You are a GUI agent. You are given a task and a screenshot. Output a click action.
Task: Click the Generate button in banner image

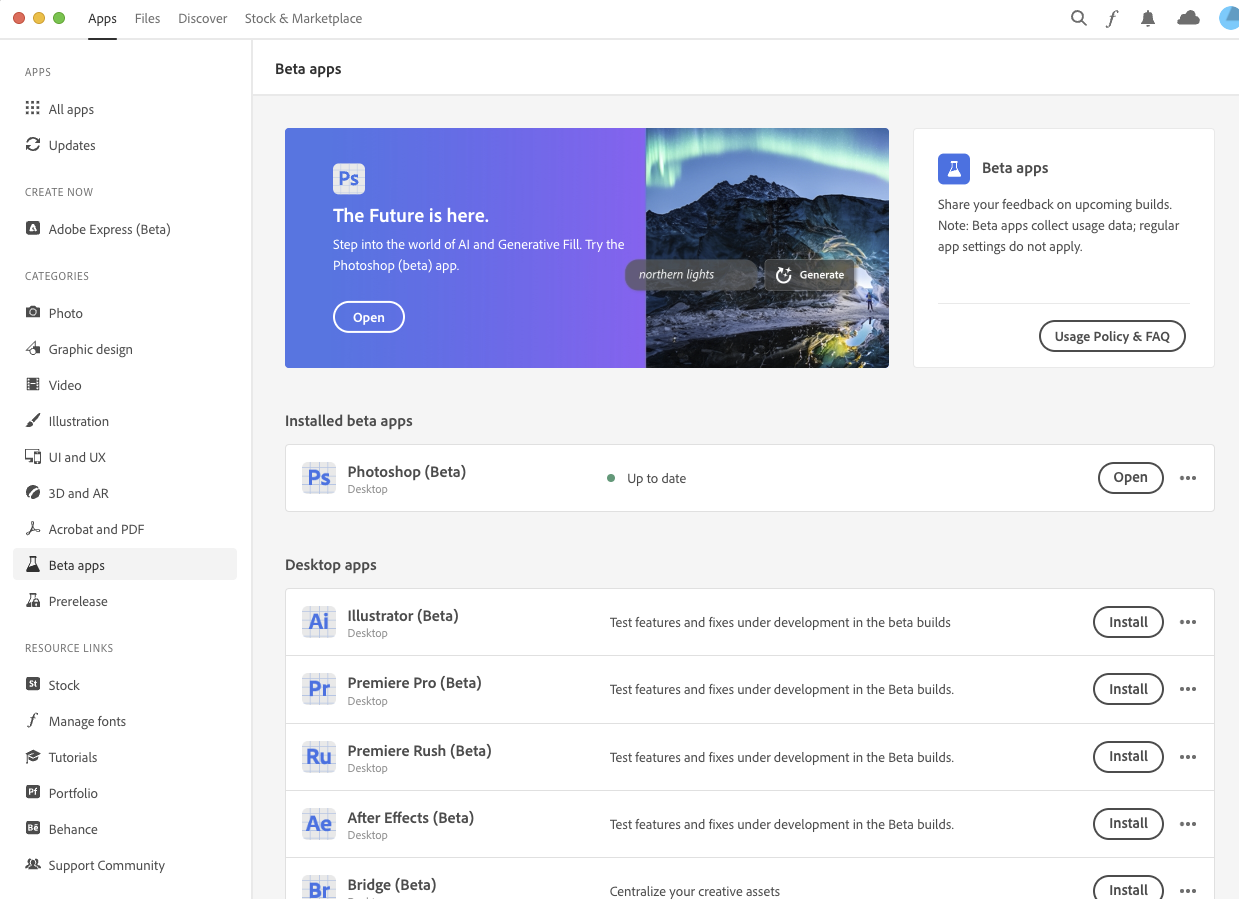click(810, 275)
